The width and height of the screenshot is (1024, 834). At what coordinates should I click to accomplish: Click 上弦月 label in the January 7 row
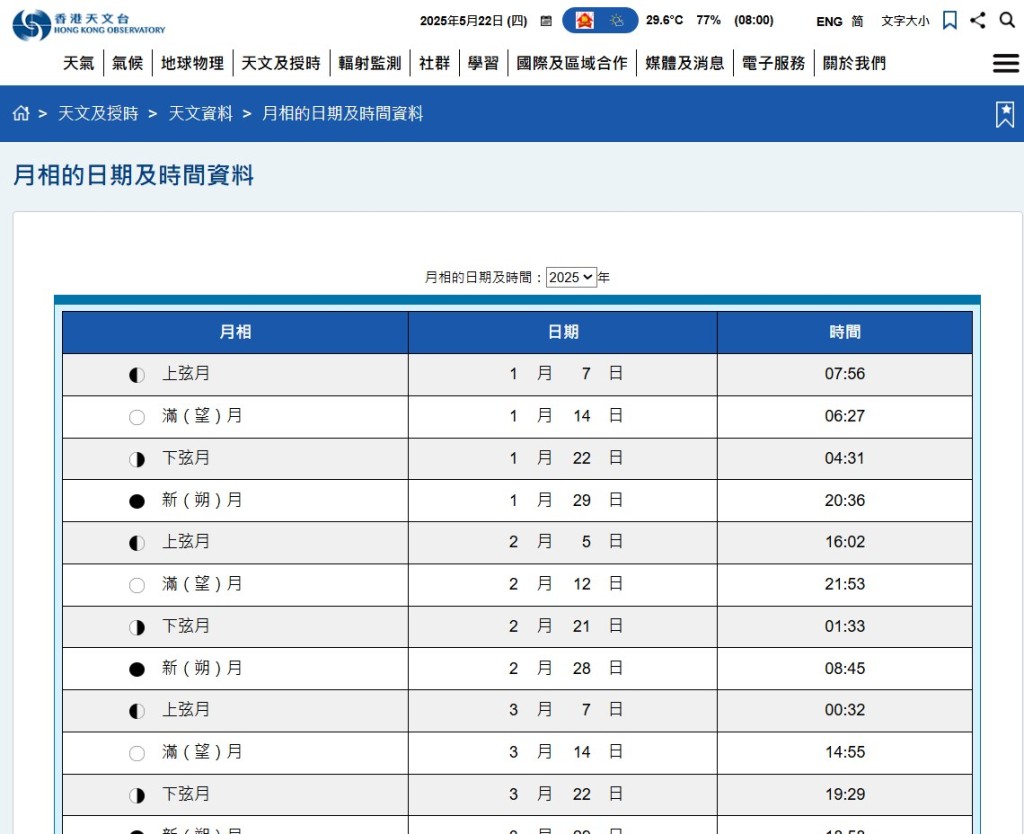(x=186, y=374)
